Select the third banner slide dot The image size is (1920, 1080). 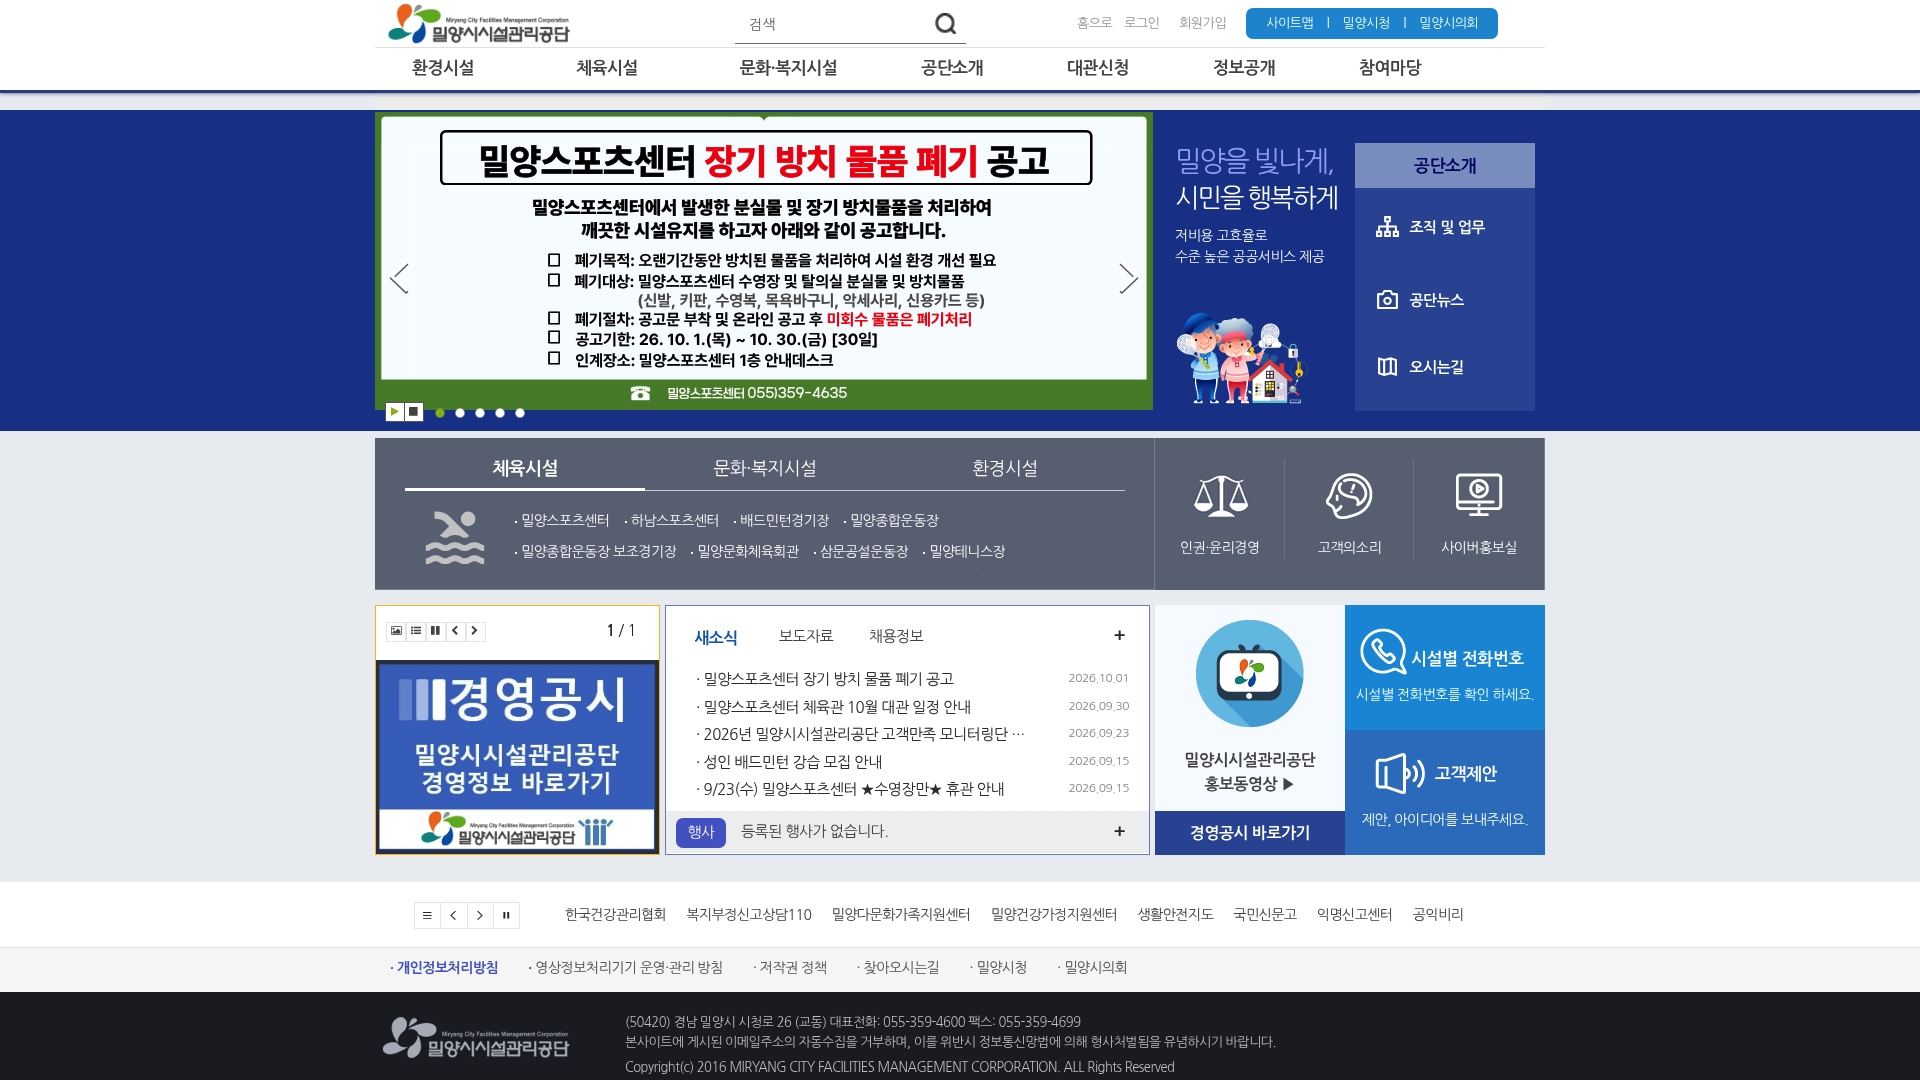point(480,413)
